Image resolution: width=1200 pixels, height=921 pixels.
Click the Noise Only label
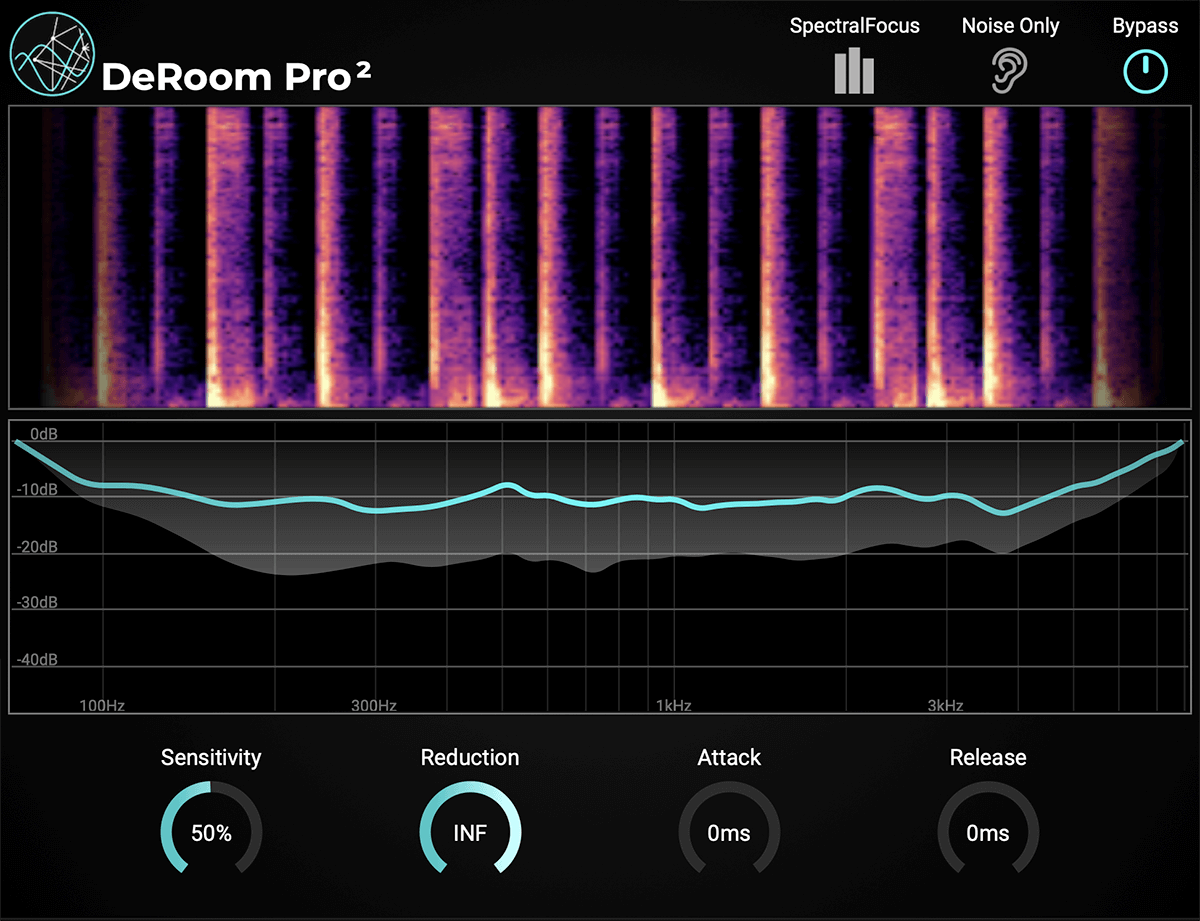(x=1010, y=25)
